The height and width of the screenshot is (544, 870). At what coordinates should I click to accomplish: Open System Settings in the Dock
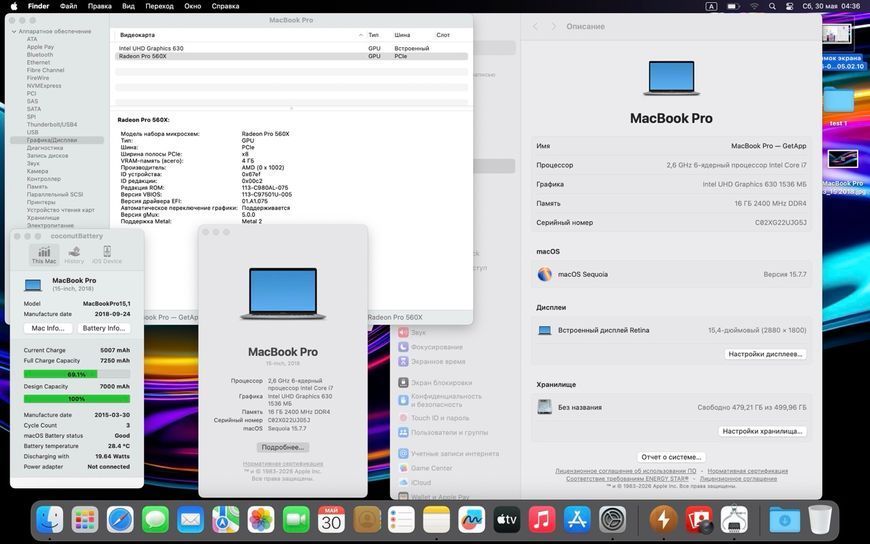(x=613, y=520)
